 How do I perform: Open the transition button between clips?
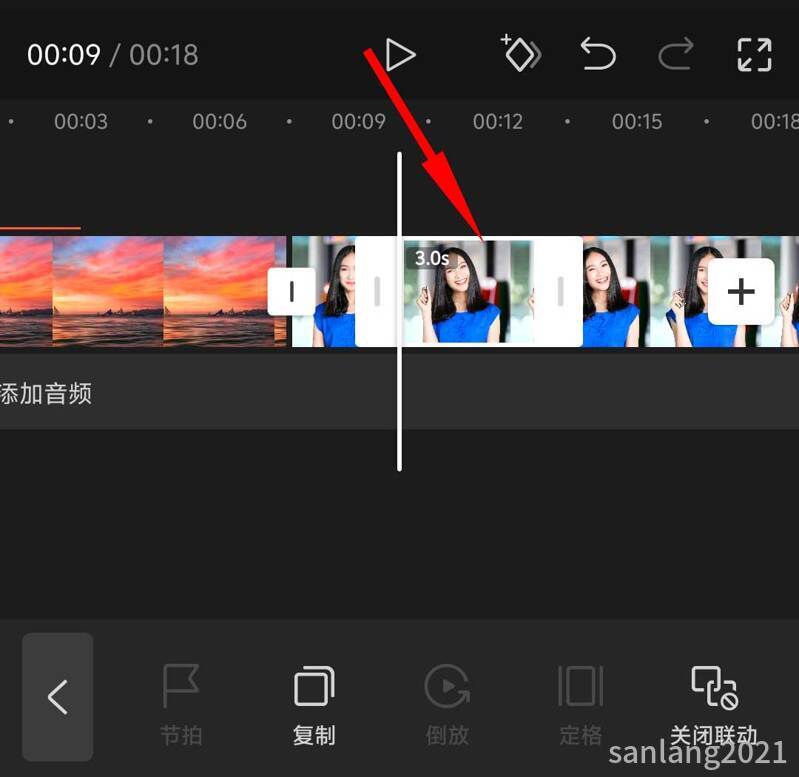291,291
